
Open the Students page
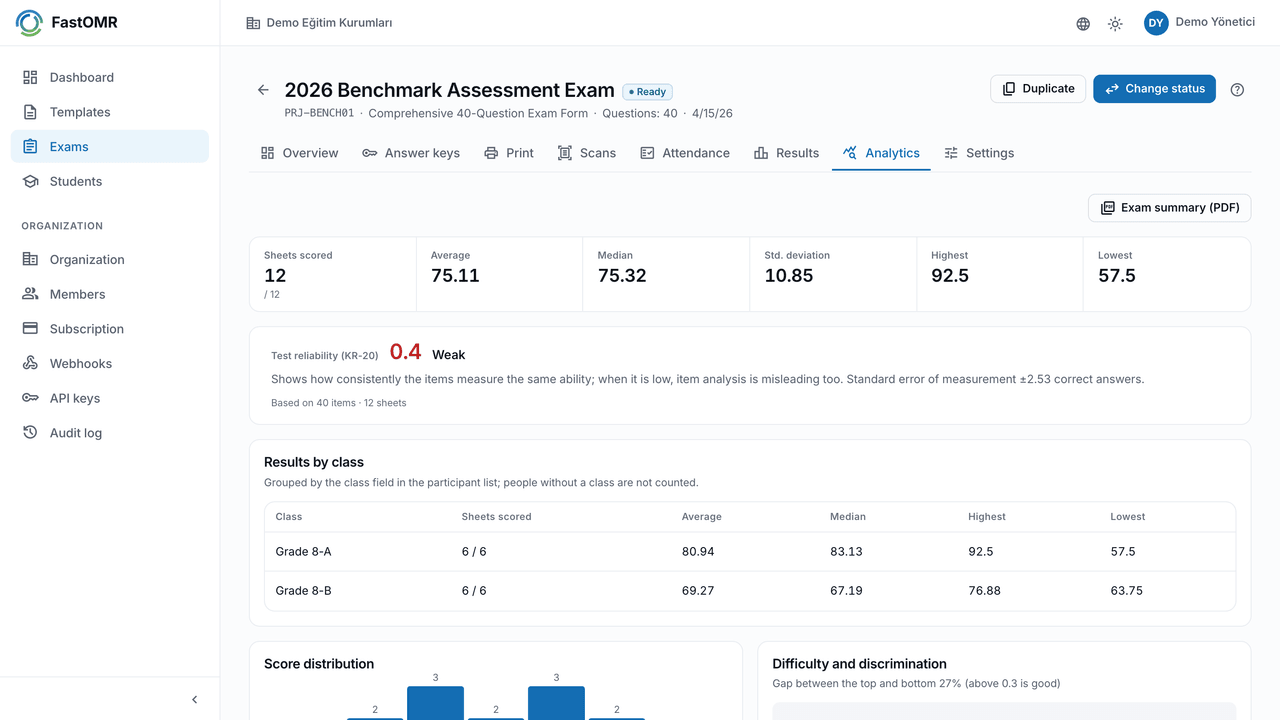pyautogui.click(x=110, y=181)
